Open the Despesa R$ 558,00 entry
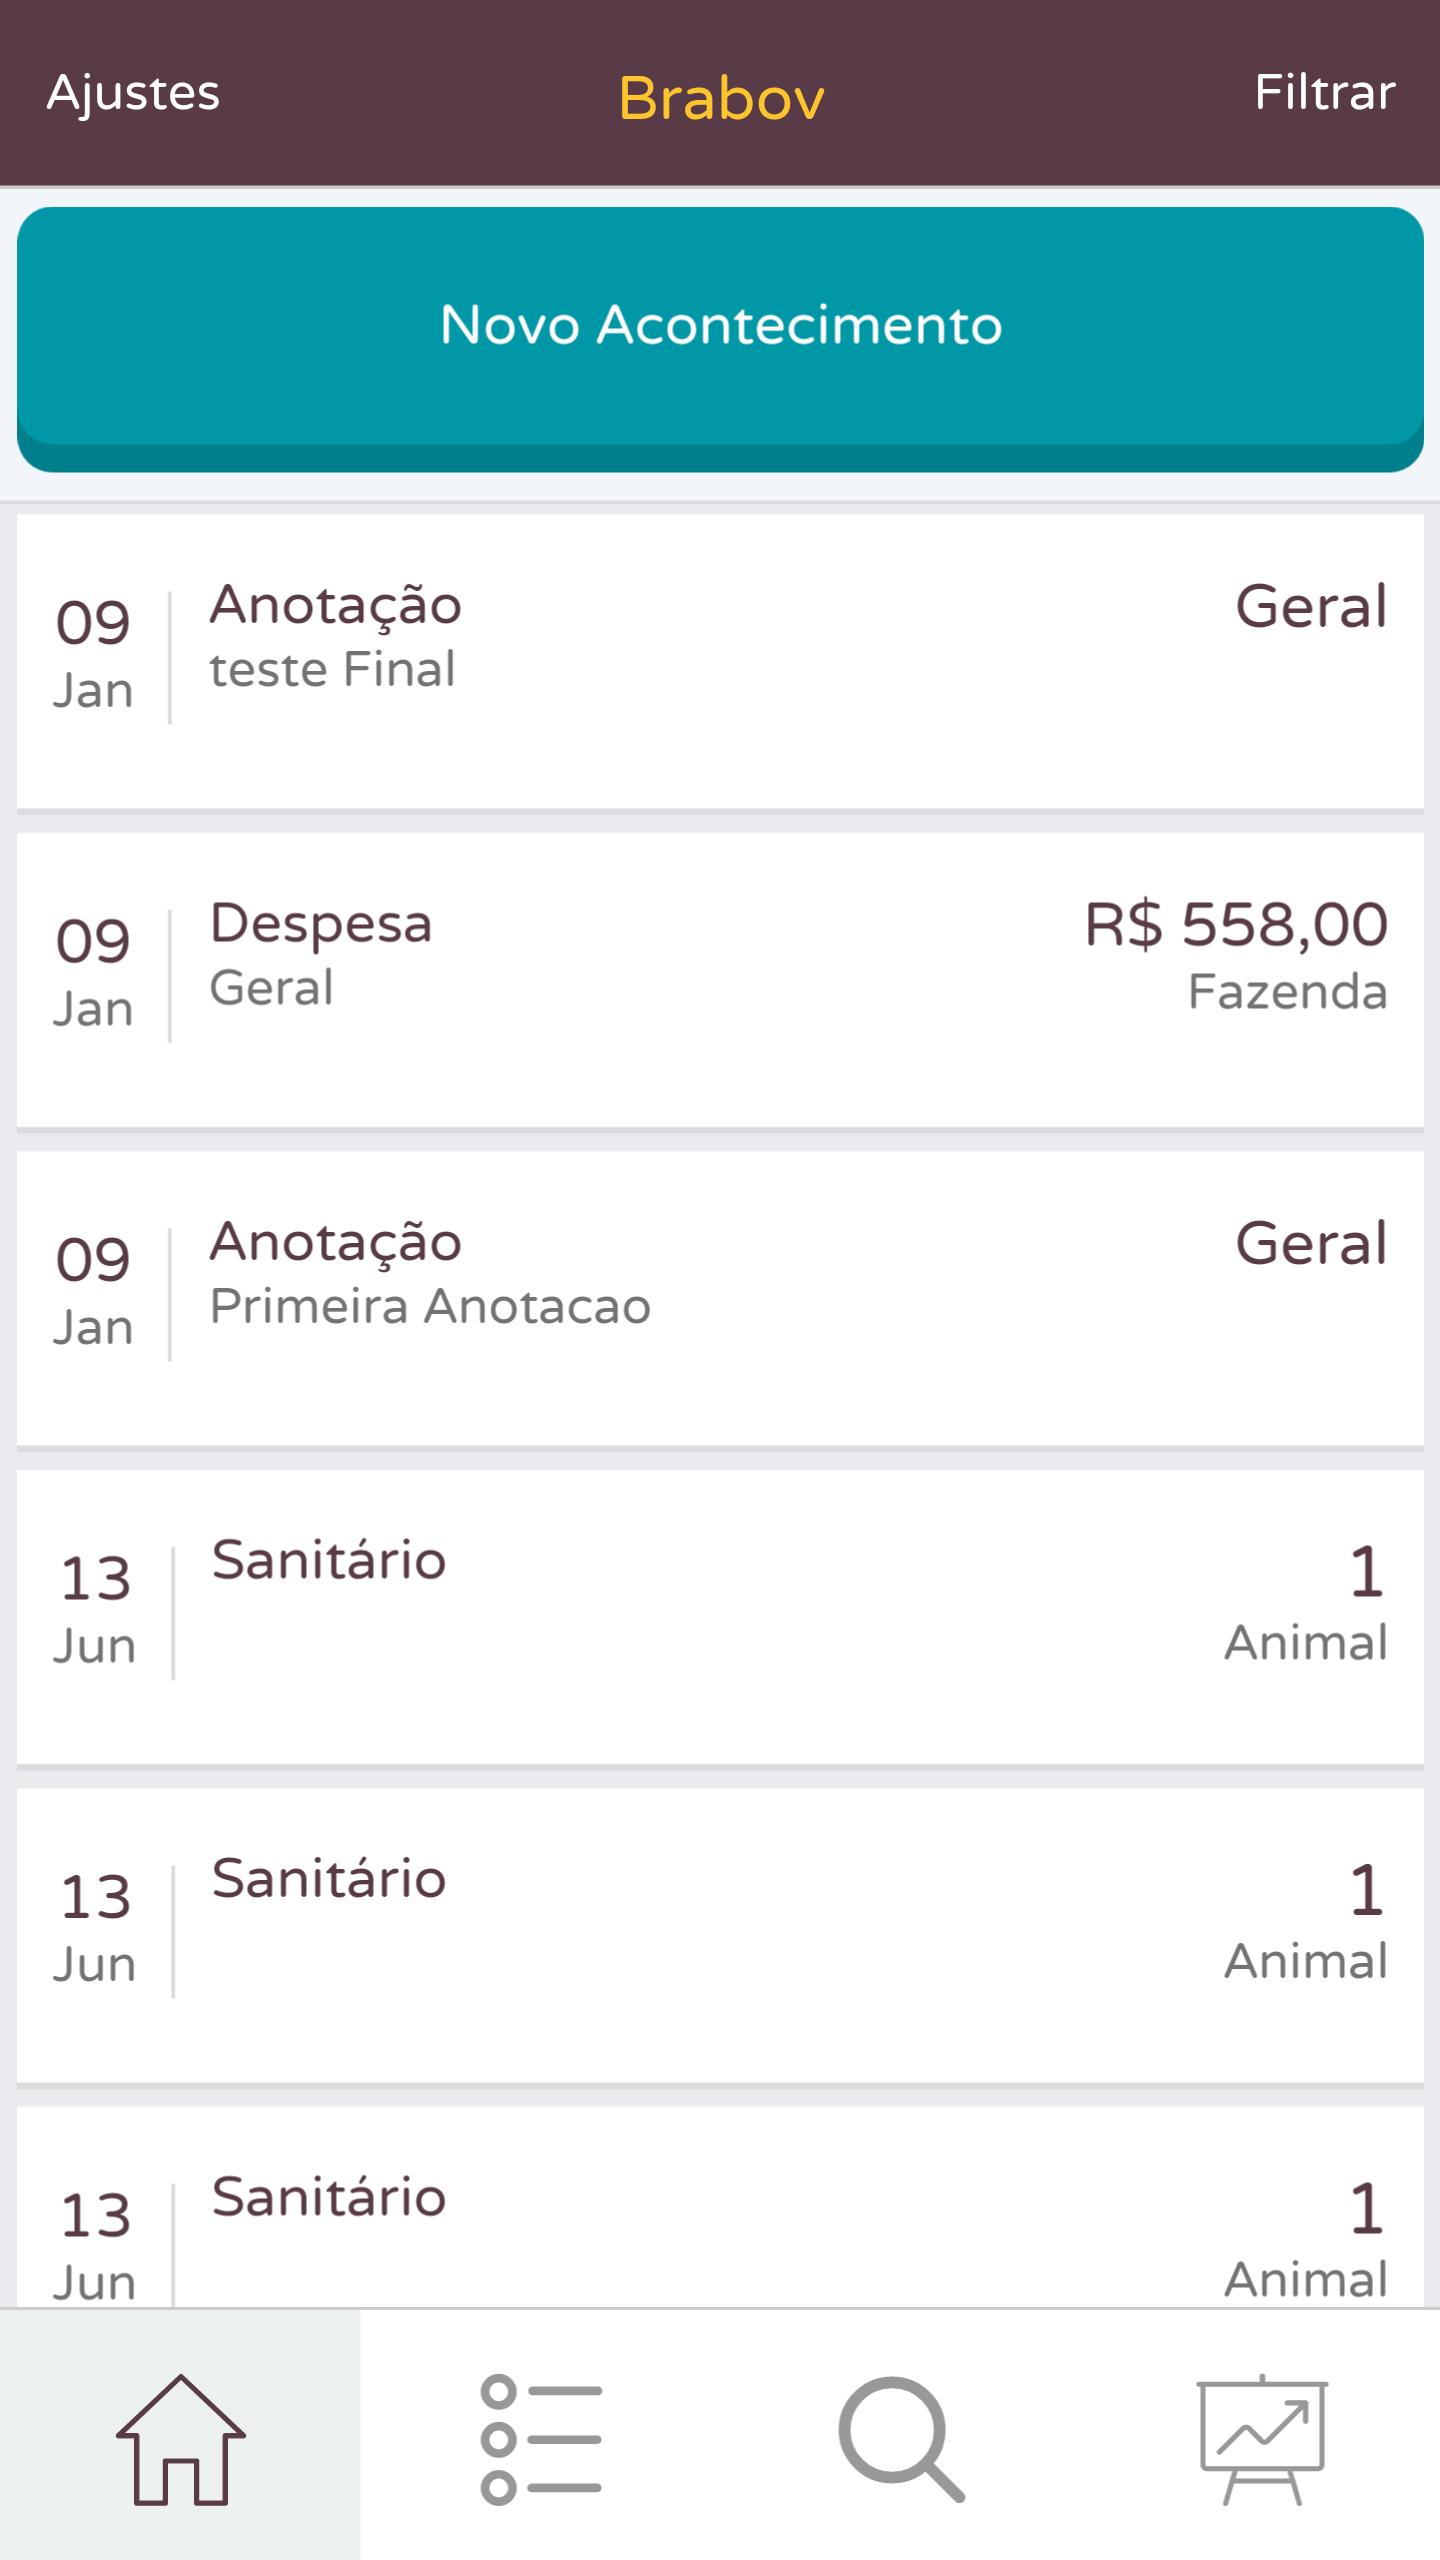 coord(720,978)
